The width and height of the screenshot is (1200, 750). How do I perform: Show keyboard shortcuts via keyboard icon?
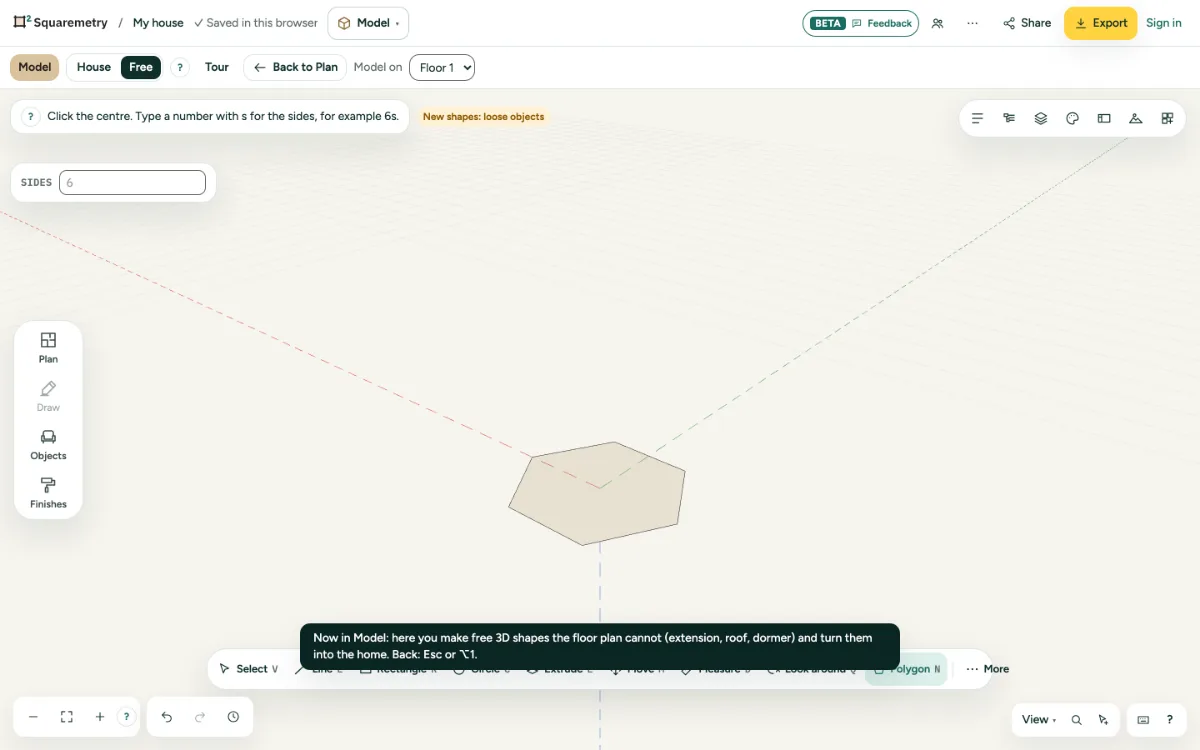[x=1144, y=720]
